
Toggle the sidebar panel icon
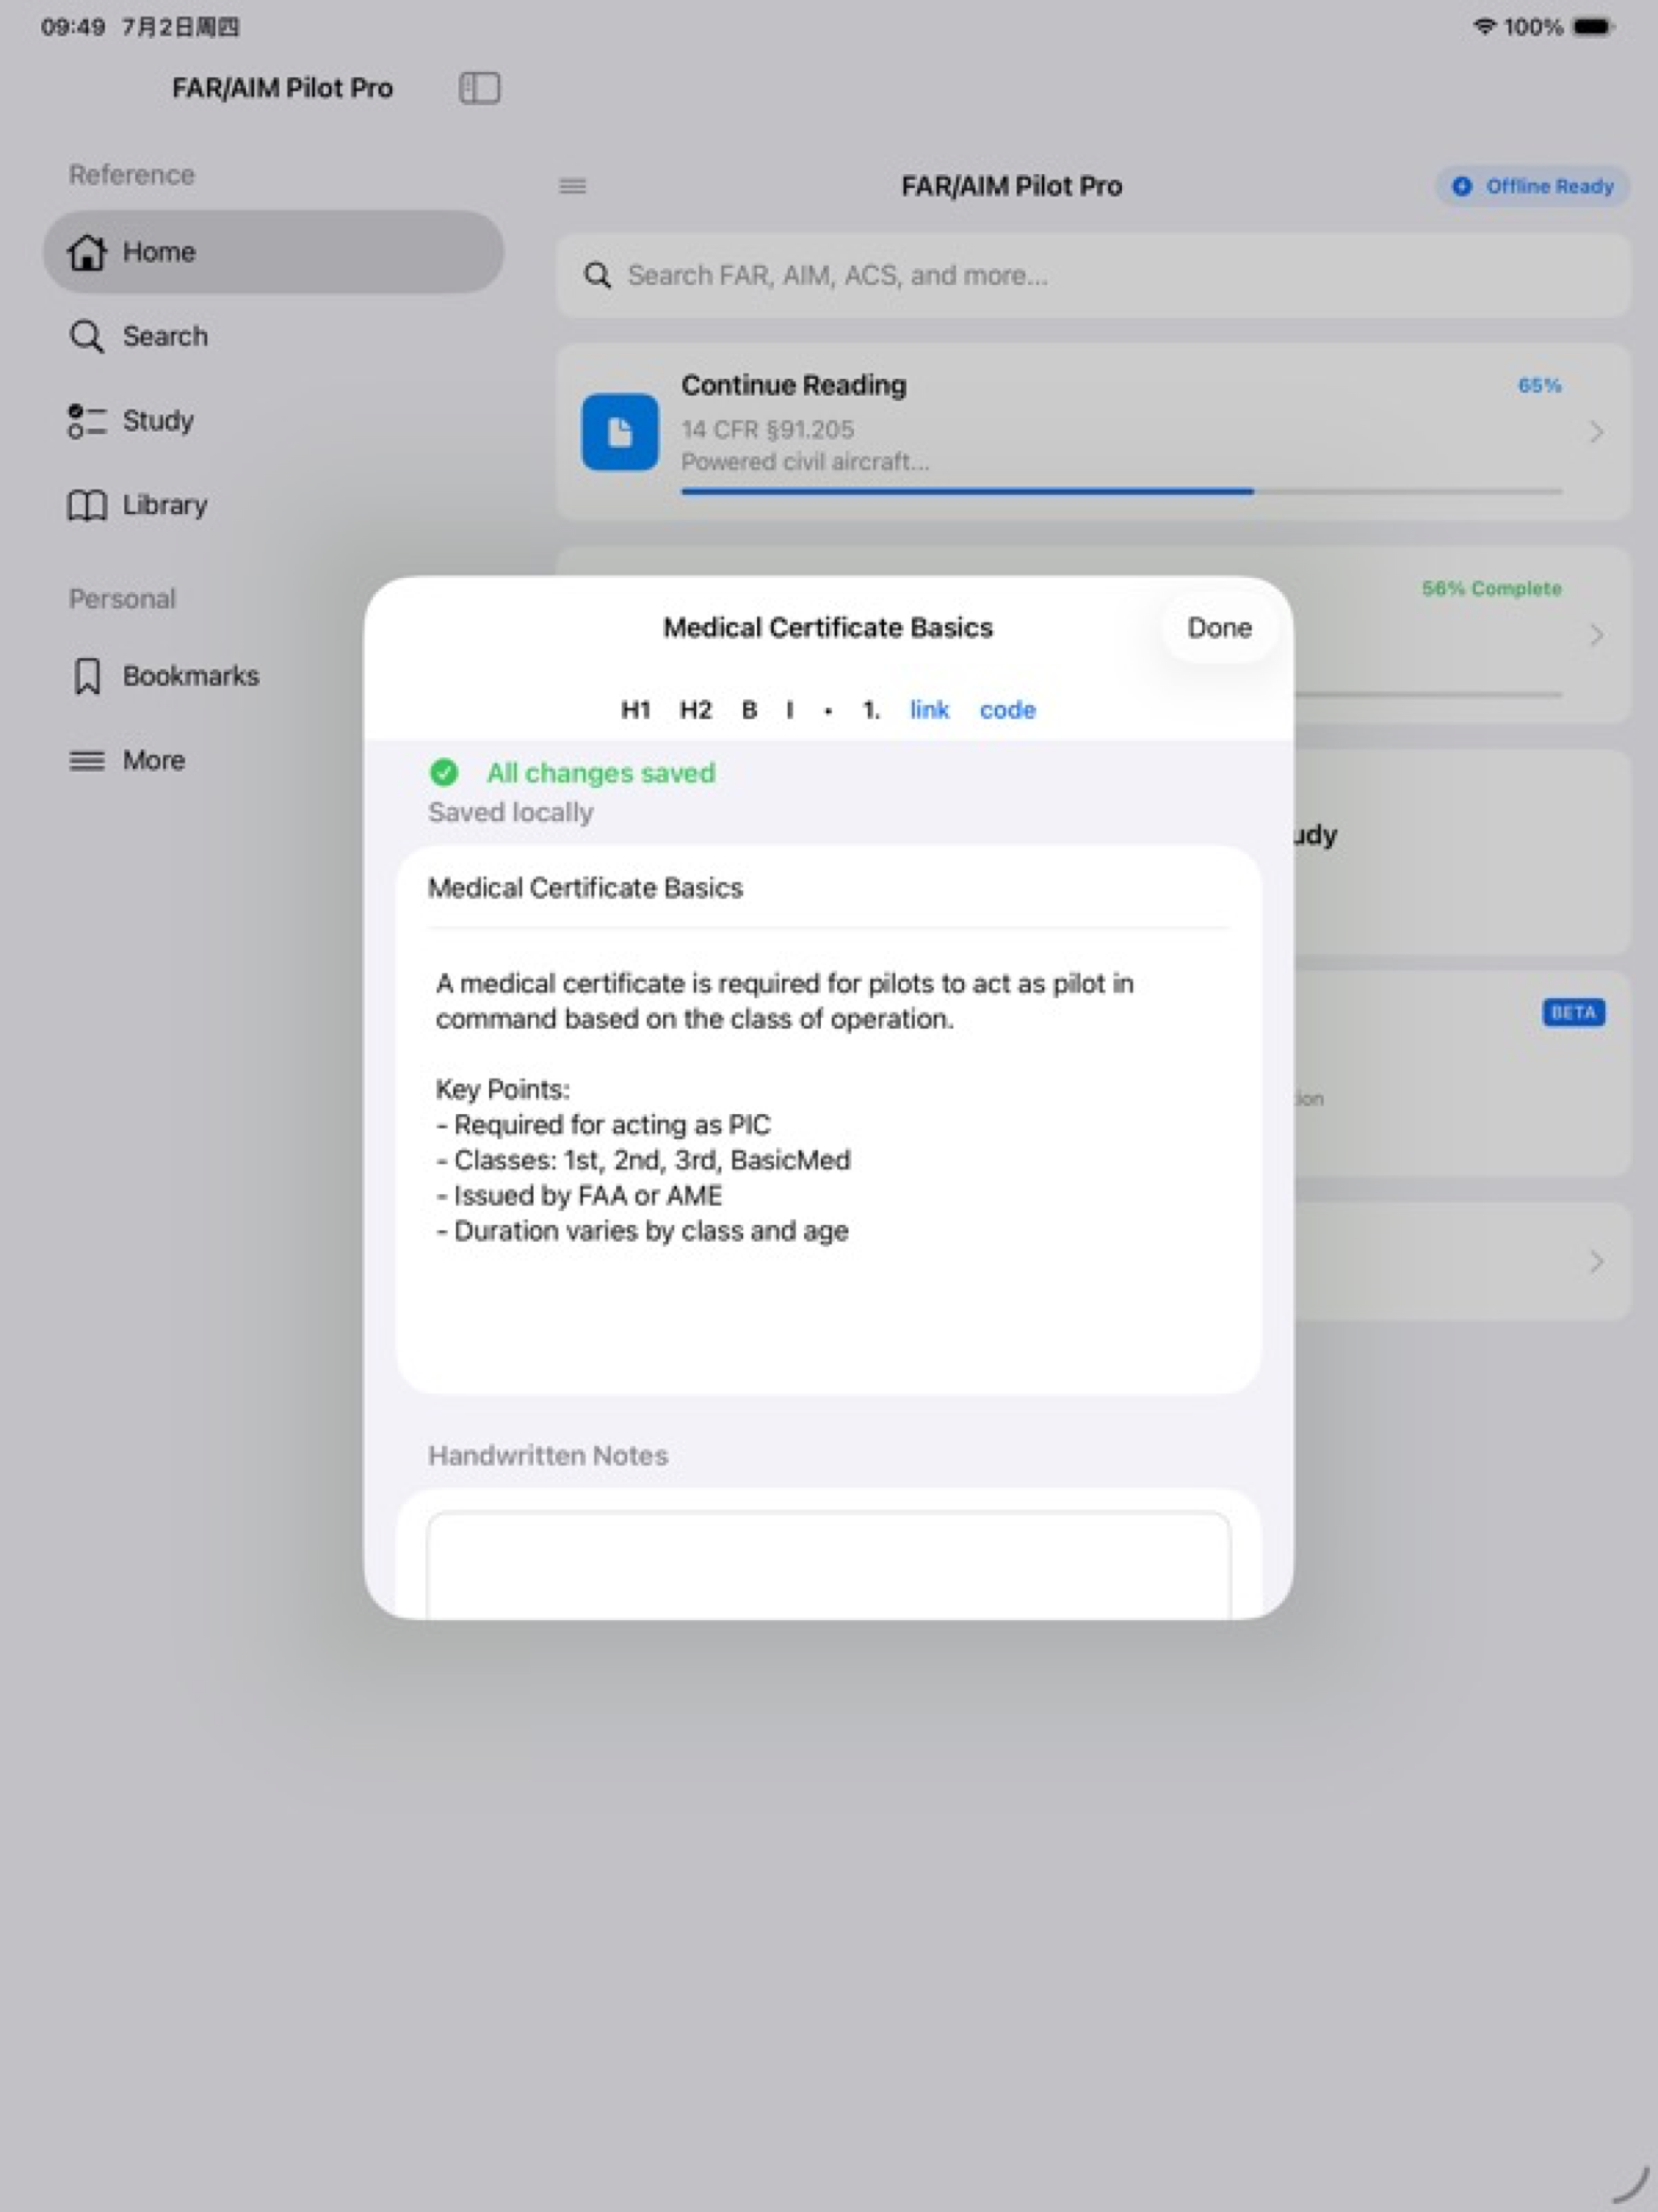479,88
